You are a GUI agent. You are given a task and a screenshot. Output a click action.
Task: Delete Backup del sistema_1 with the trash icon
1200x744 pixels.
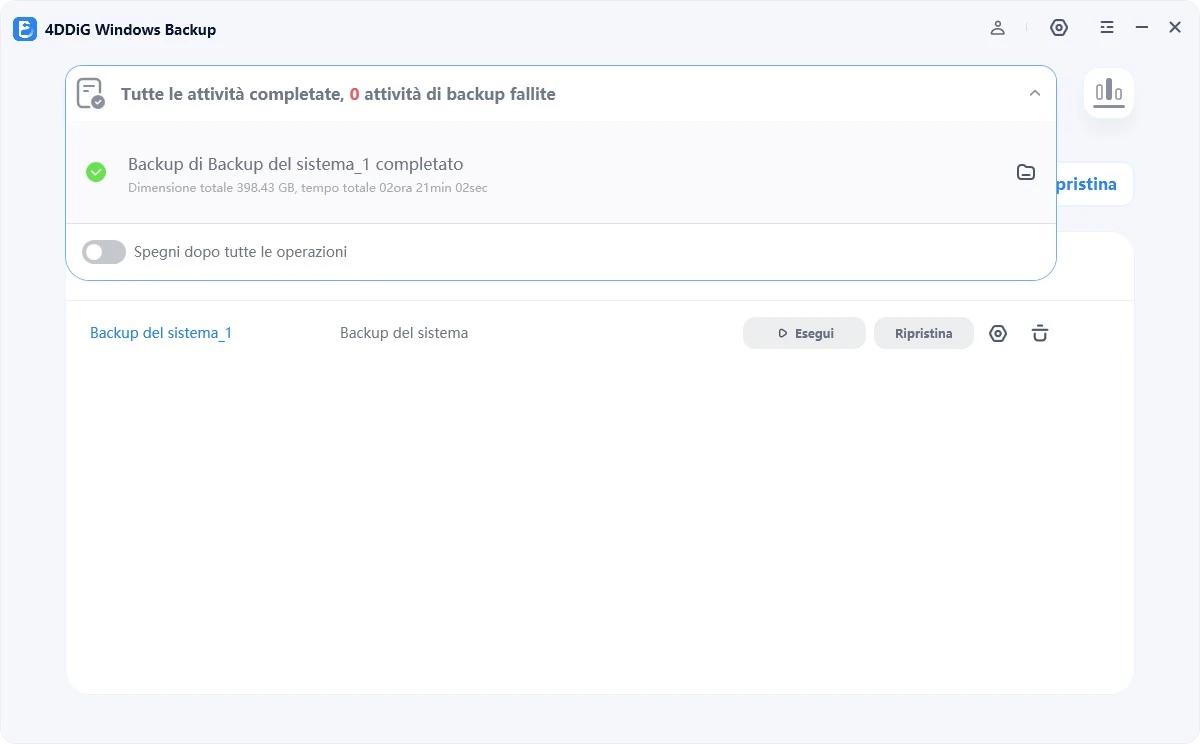[x=1039, y=333]
